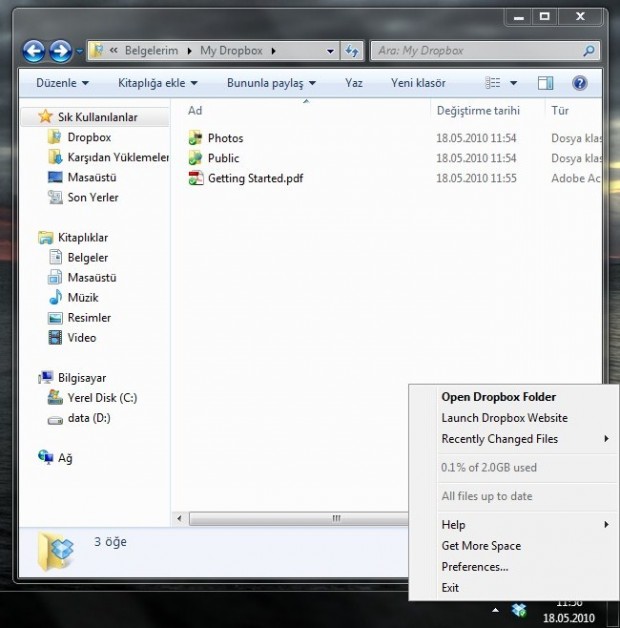The height and width of the screenshot is (628, 620).
Task: Click the Kitaplıklar library icon
Action: tap(45, 238)
